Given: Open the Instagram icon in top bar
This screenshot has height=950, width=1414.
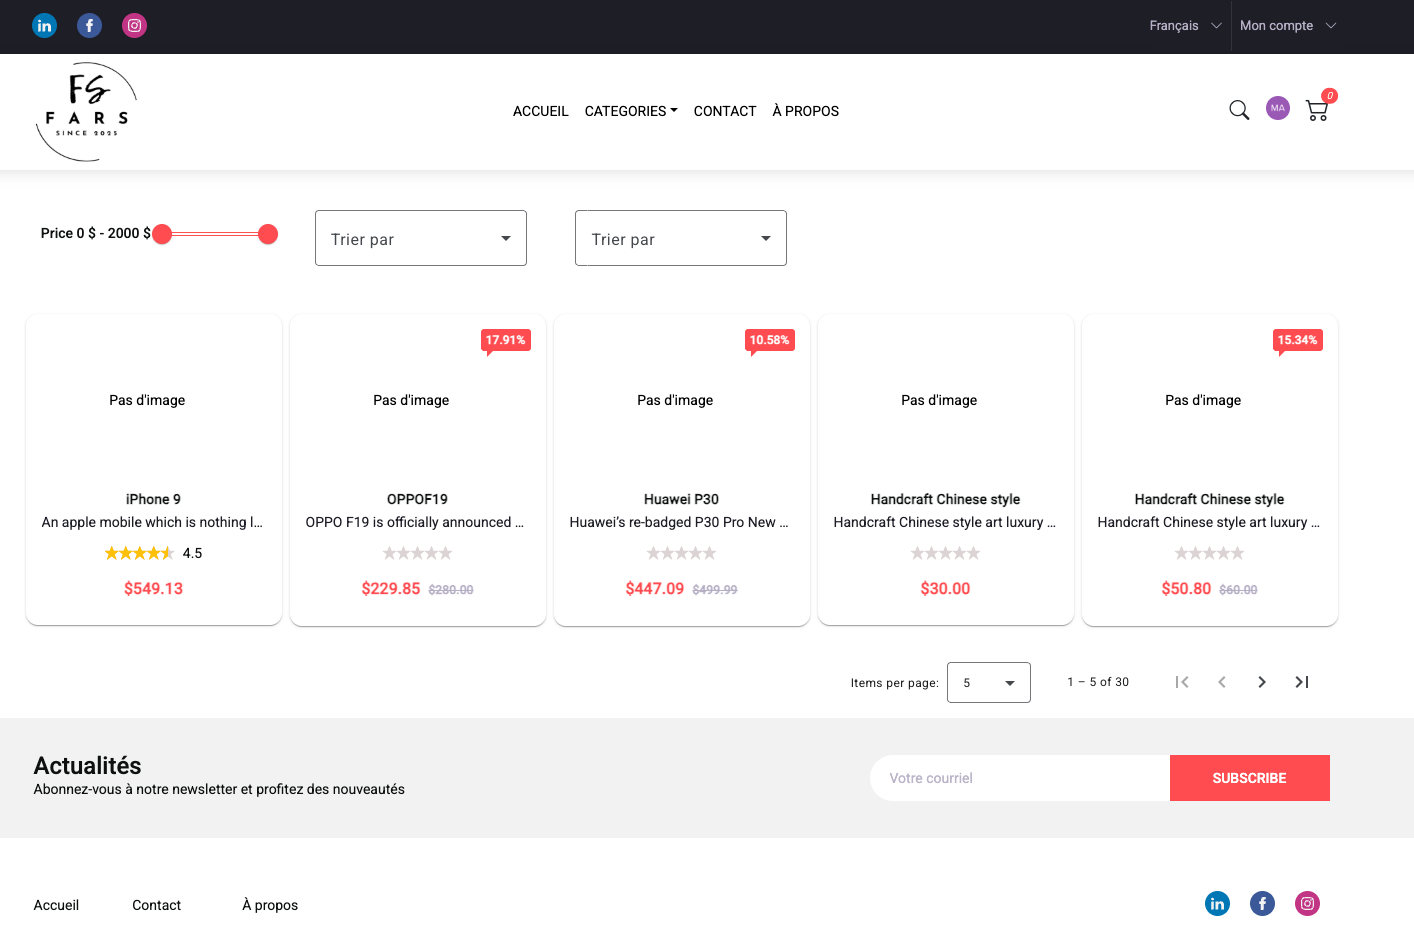Looking at the screenshot, I should click(x=135, y=26).
